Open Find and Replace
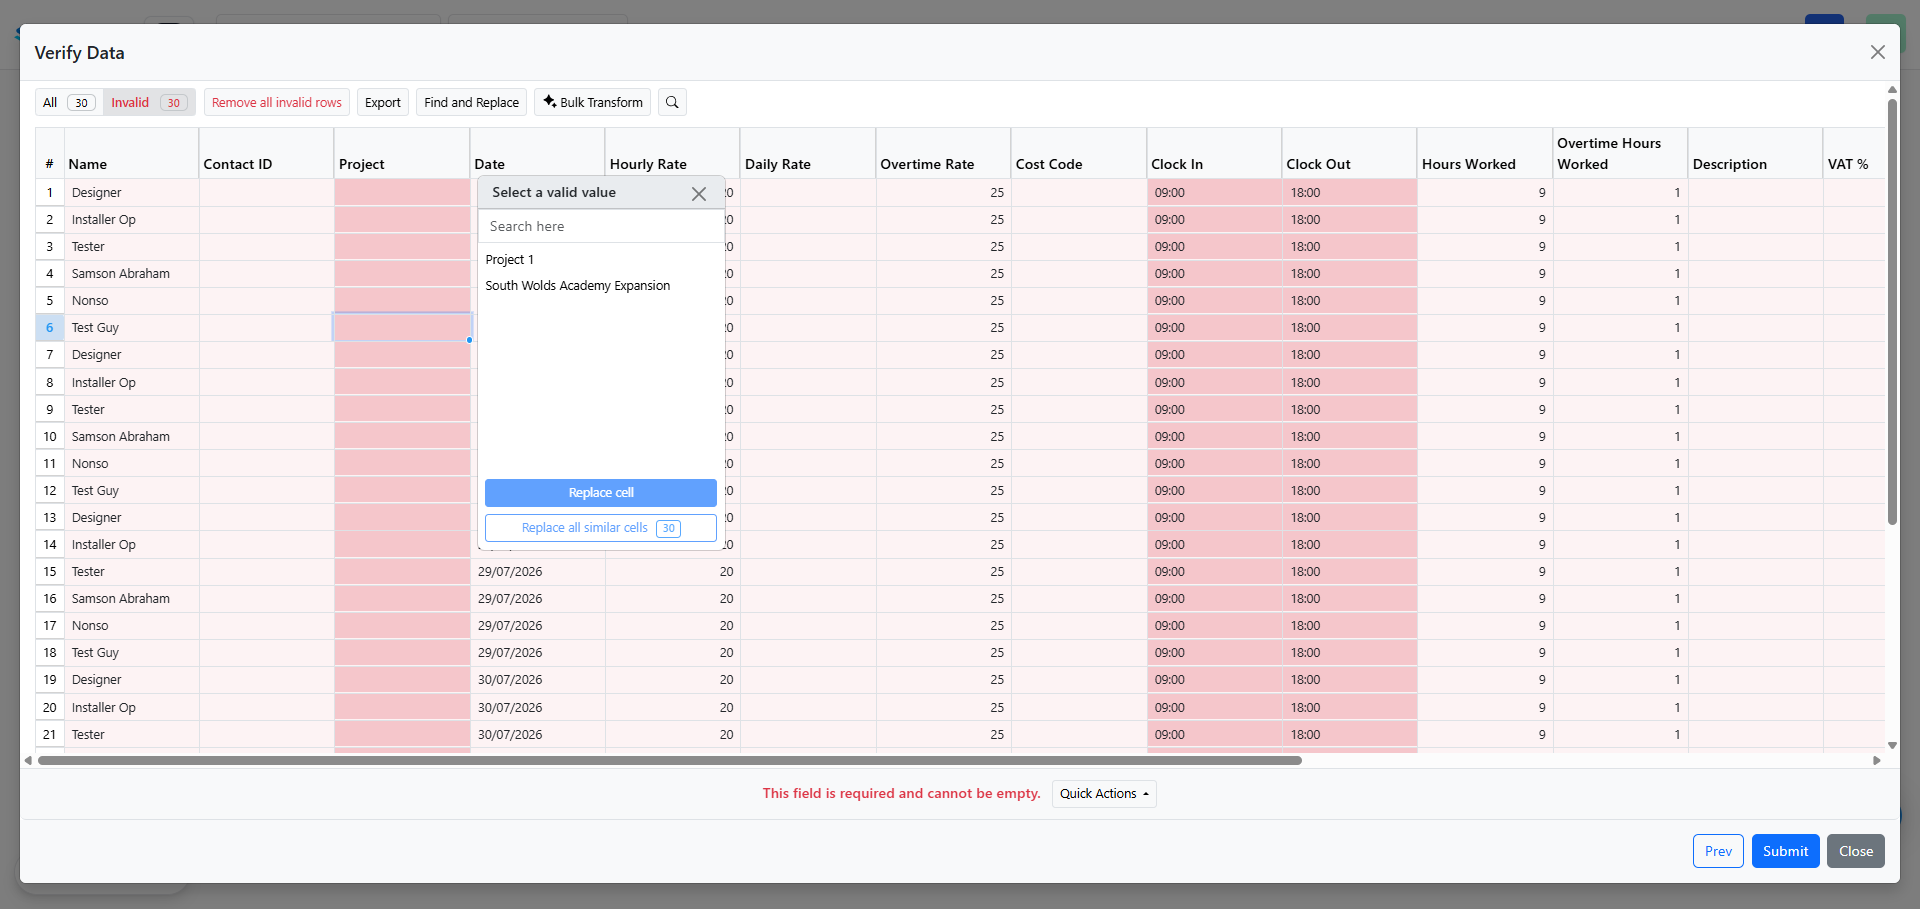The image size is (1920, 909). click(x=471, y=102)
